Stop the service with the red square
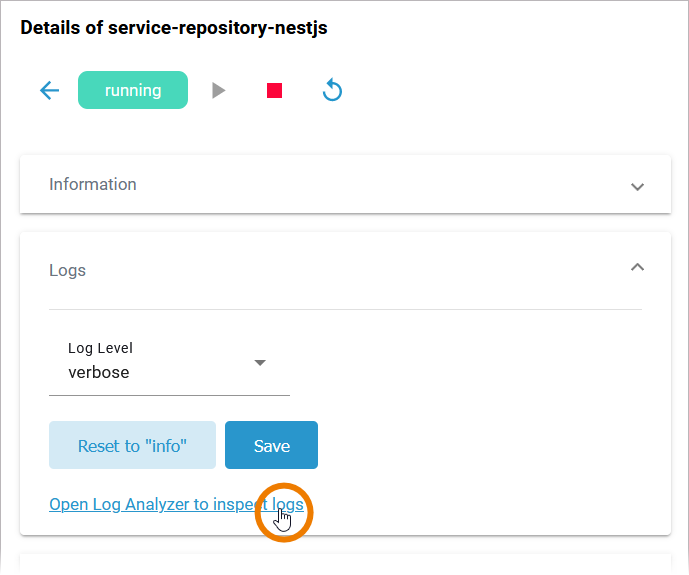Image resolution: width=689 pixels, height=575 pixels. pyautogui.click(x=275, y=91)
